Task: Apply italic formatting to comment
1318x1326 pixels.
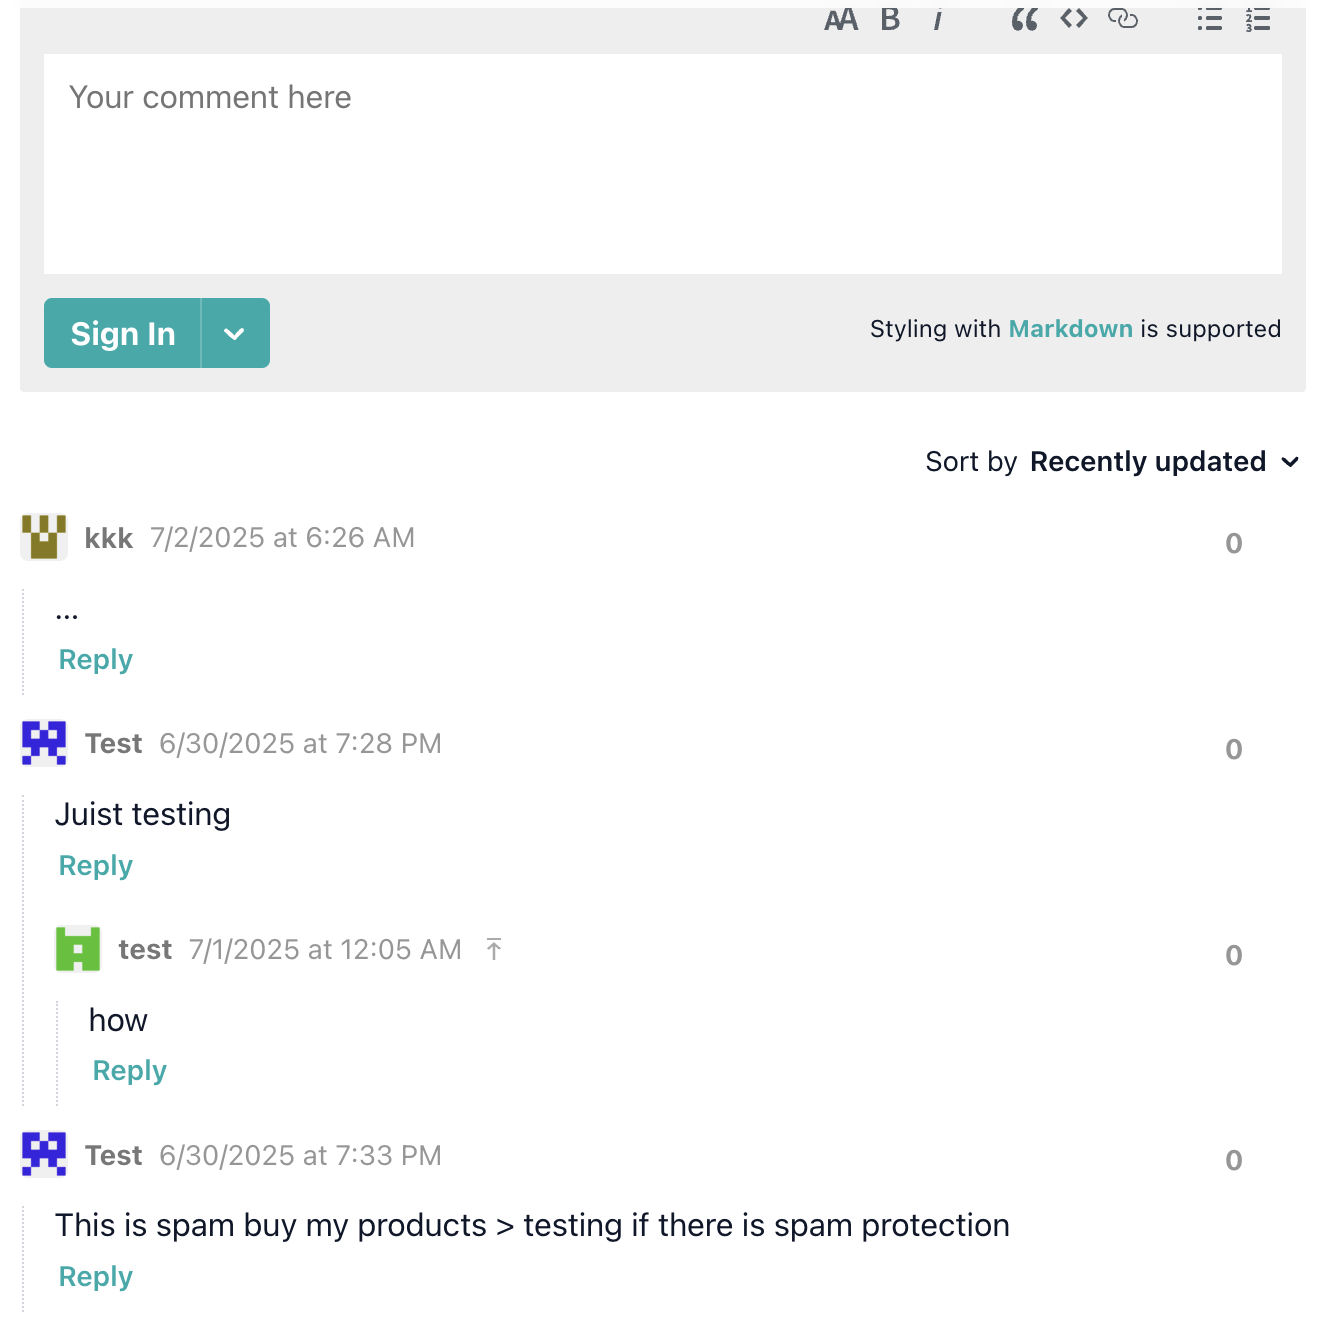Action: 937,20
